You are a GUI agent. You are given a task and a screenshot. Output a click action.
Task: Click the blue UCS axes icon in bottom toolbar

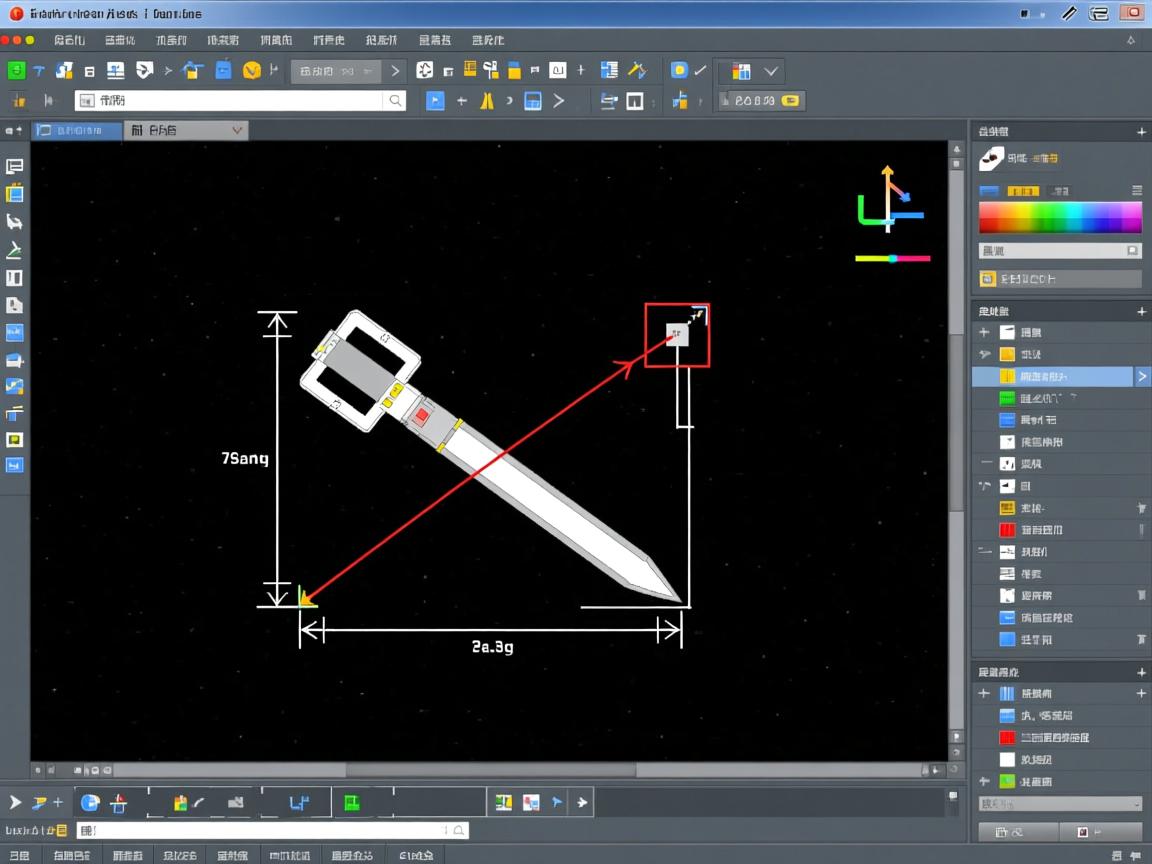click(297, 802)
